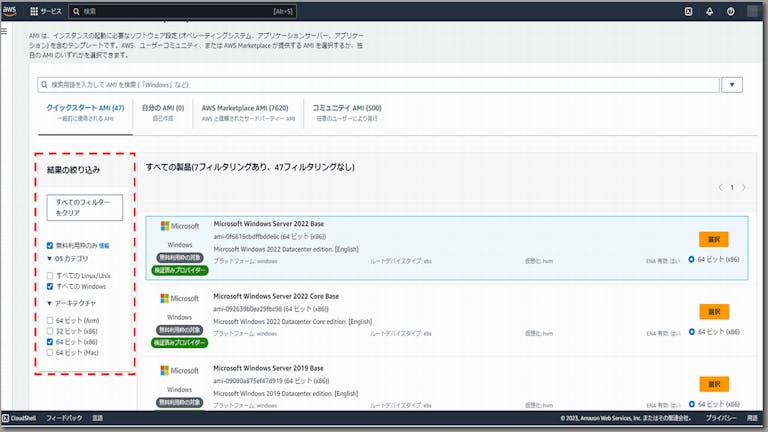The height and width of the screenshot is (432, 768).
Task: Open the privacy link in the footer
Action: (x=721, y=418)
